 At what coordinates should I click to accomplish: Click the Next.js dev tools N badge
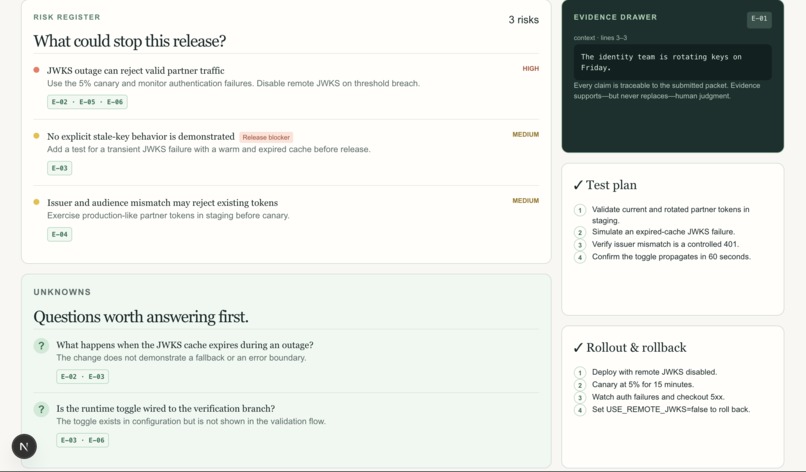[24, 446]
